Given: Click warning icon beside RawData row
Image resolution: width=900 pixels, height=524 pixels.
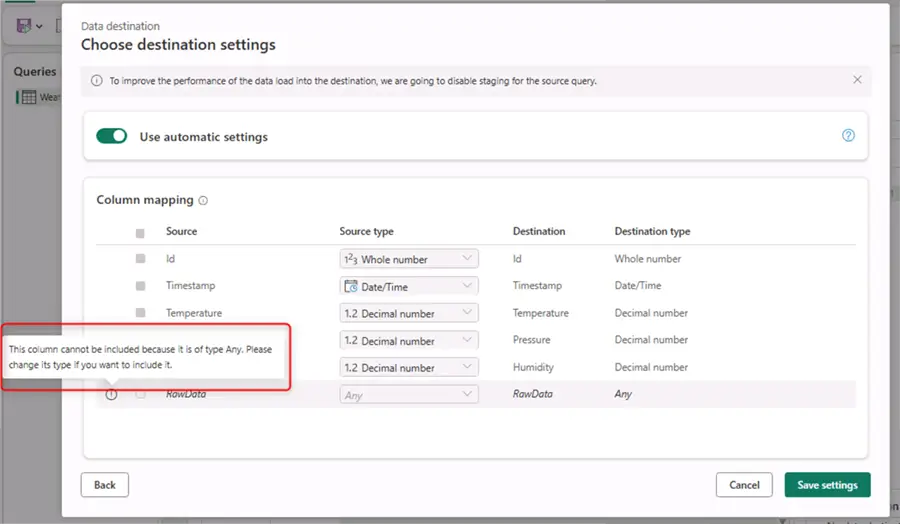Looking at the screenshot, I should 111,394.
